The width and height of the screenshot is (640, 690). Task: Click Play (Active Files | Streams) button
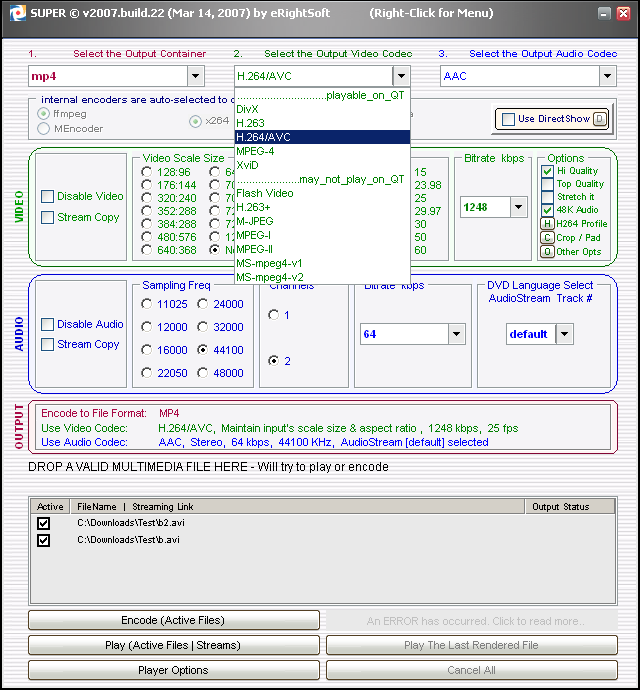pyautogui.click(x=174, y=645)
